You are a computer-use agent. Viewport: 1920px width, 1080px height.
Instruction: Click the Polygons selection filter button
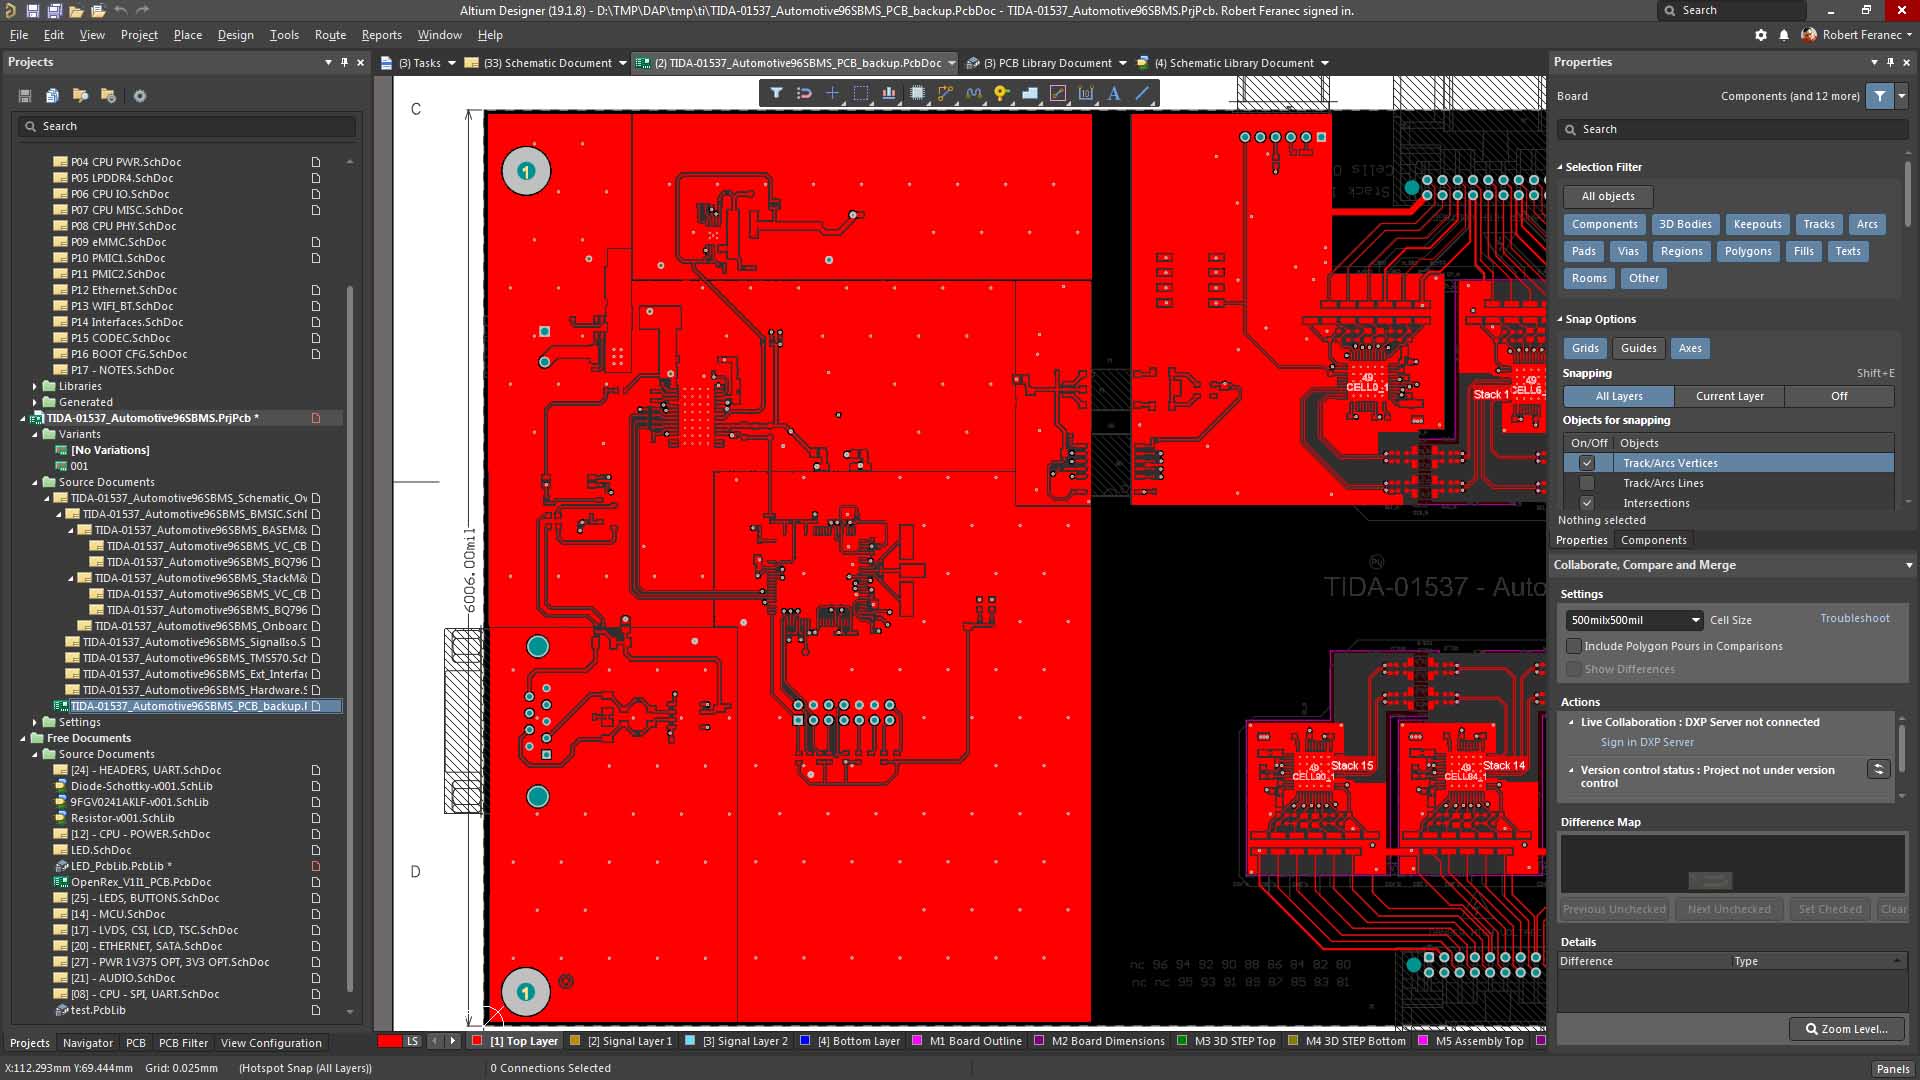tap(1747, 251)
